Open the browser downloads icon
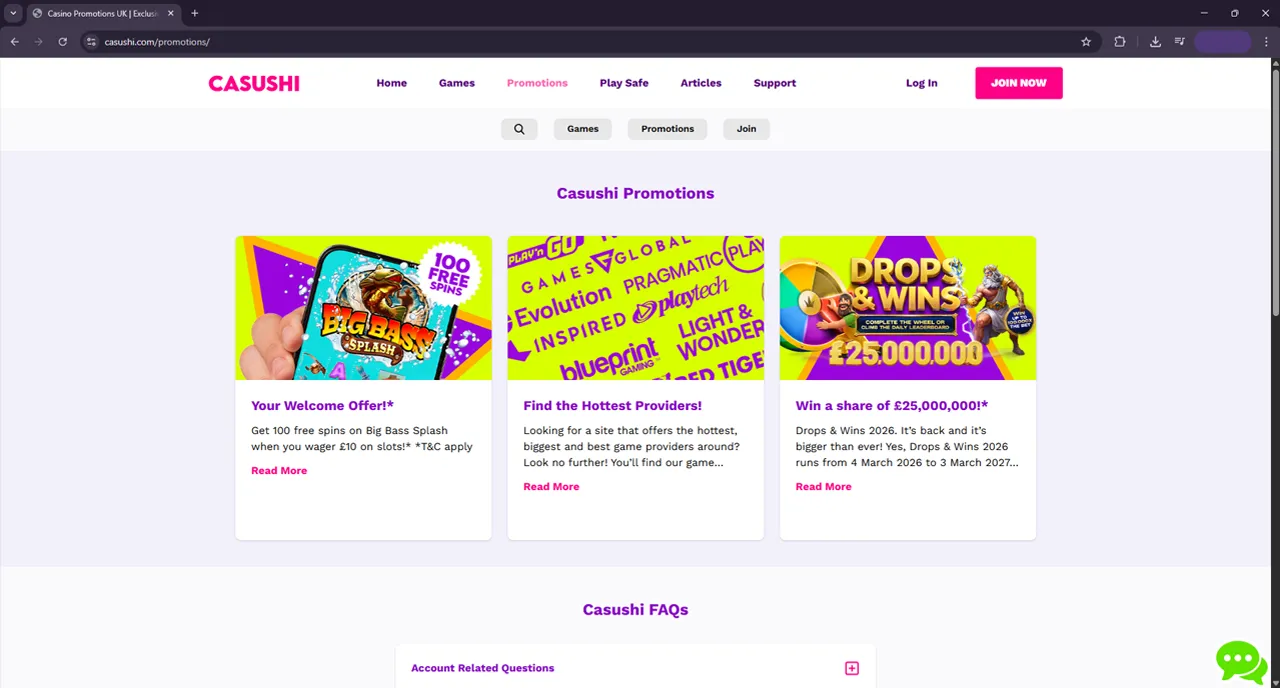Viewport: 1280px width, 688px height. coord(1155,42)
